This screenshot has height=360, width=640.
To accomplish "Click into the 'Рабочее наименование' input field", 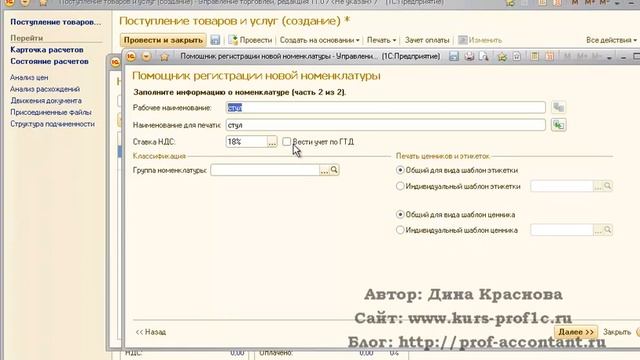I will tap(385, 107).
